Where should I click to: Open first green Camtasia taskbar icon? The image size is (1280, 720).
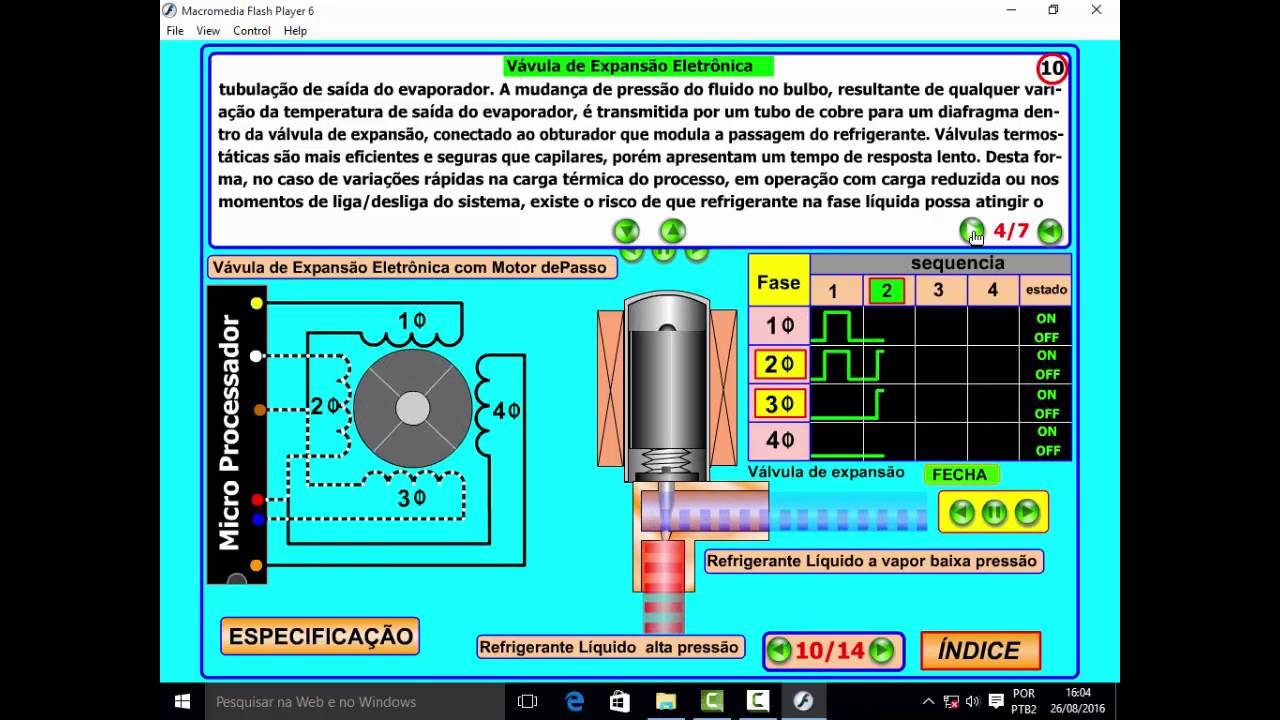click(712, 701)
